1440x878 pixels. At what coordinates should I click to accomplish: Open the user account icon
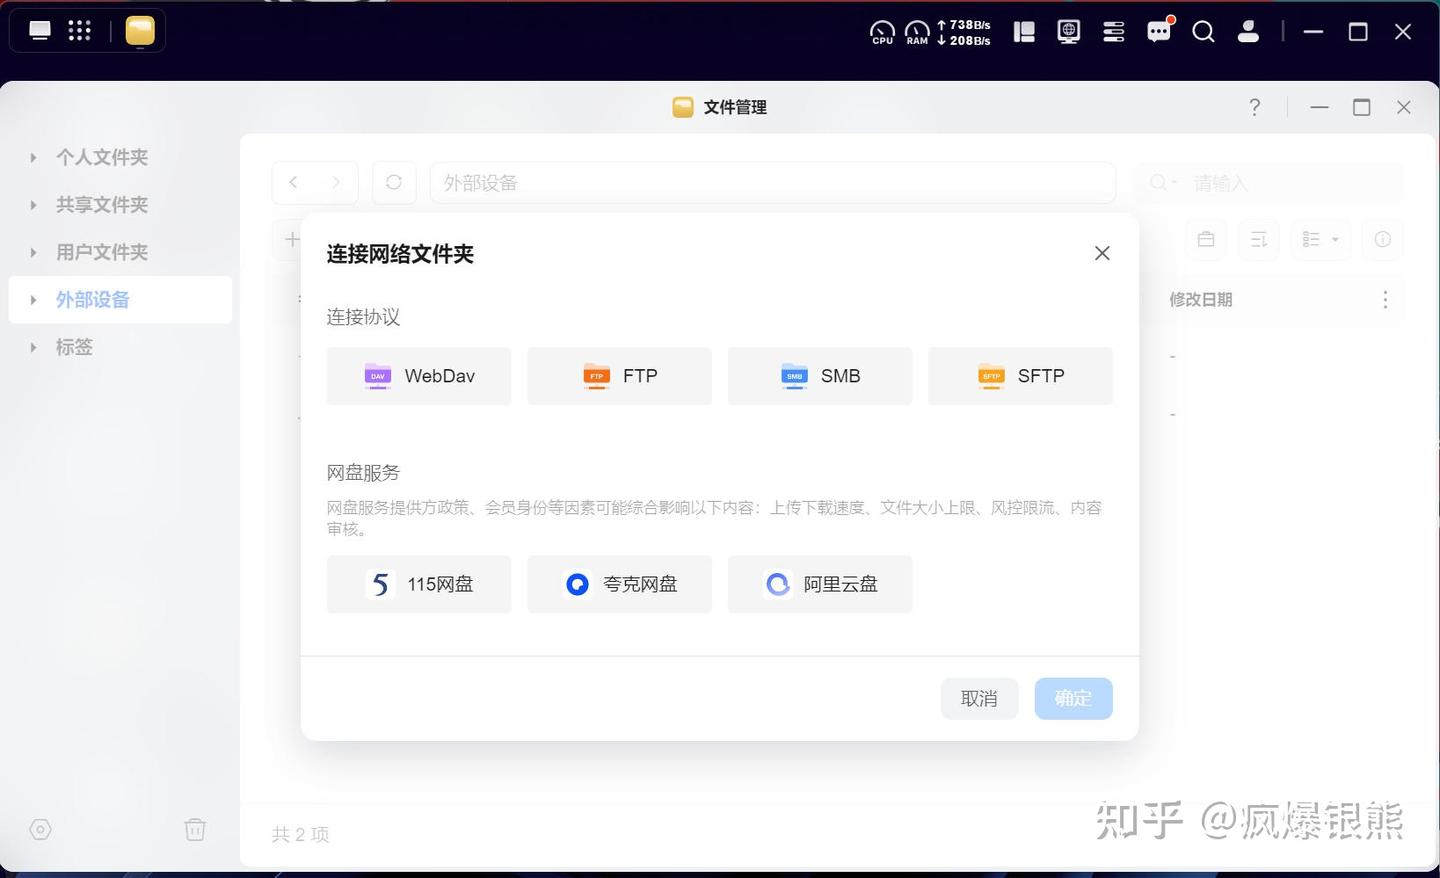pyautogui.click(x=1248, y=32)
